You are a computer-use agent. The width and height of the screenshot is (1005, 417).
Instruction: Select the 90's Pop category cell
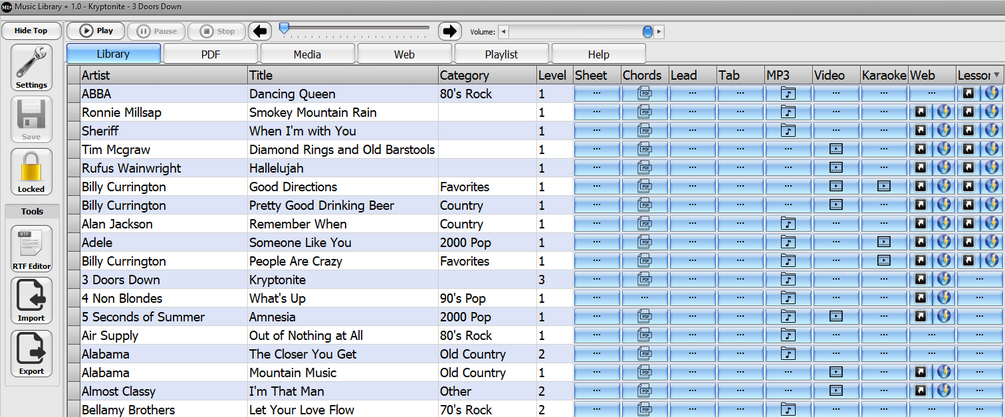tap(487, 298)
